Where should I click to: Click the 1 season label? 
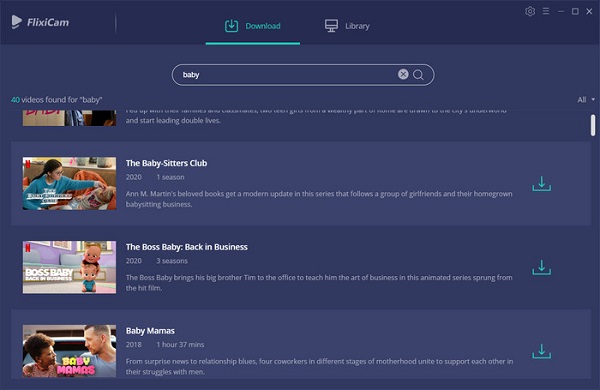click(170, 177)
